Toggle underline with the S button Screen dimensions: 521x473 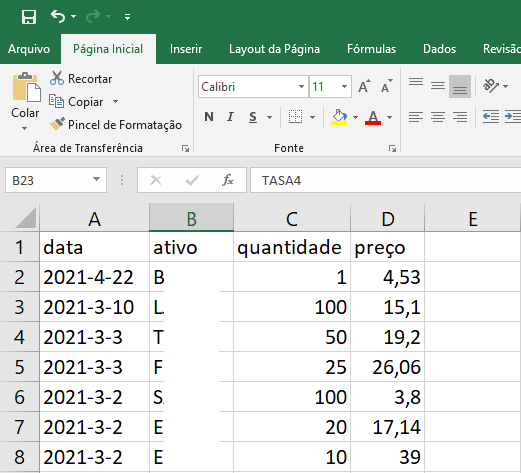[253, 117]
